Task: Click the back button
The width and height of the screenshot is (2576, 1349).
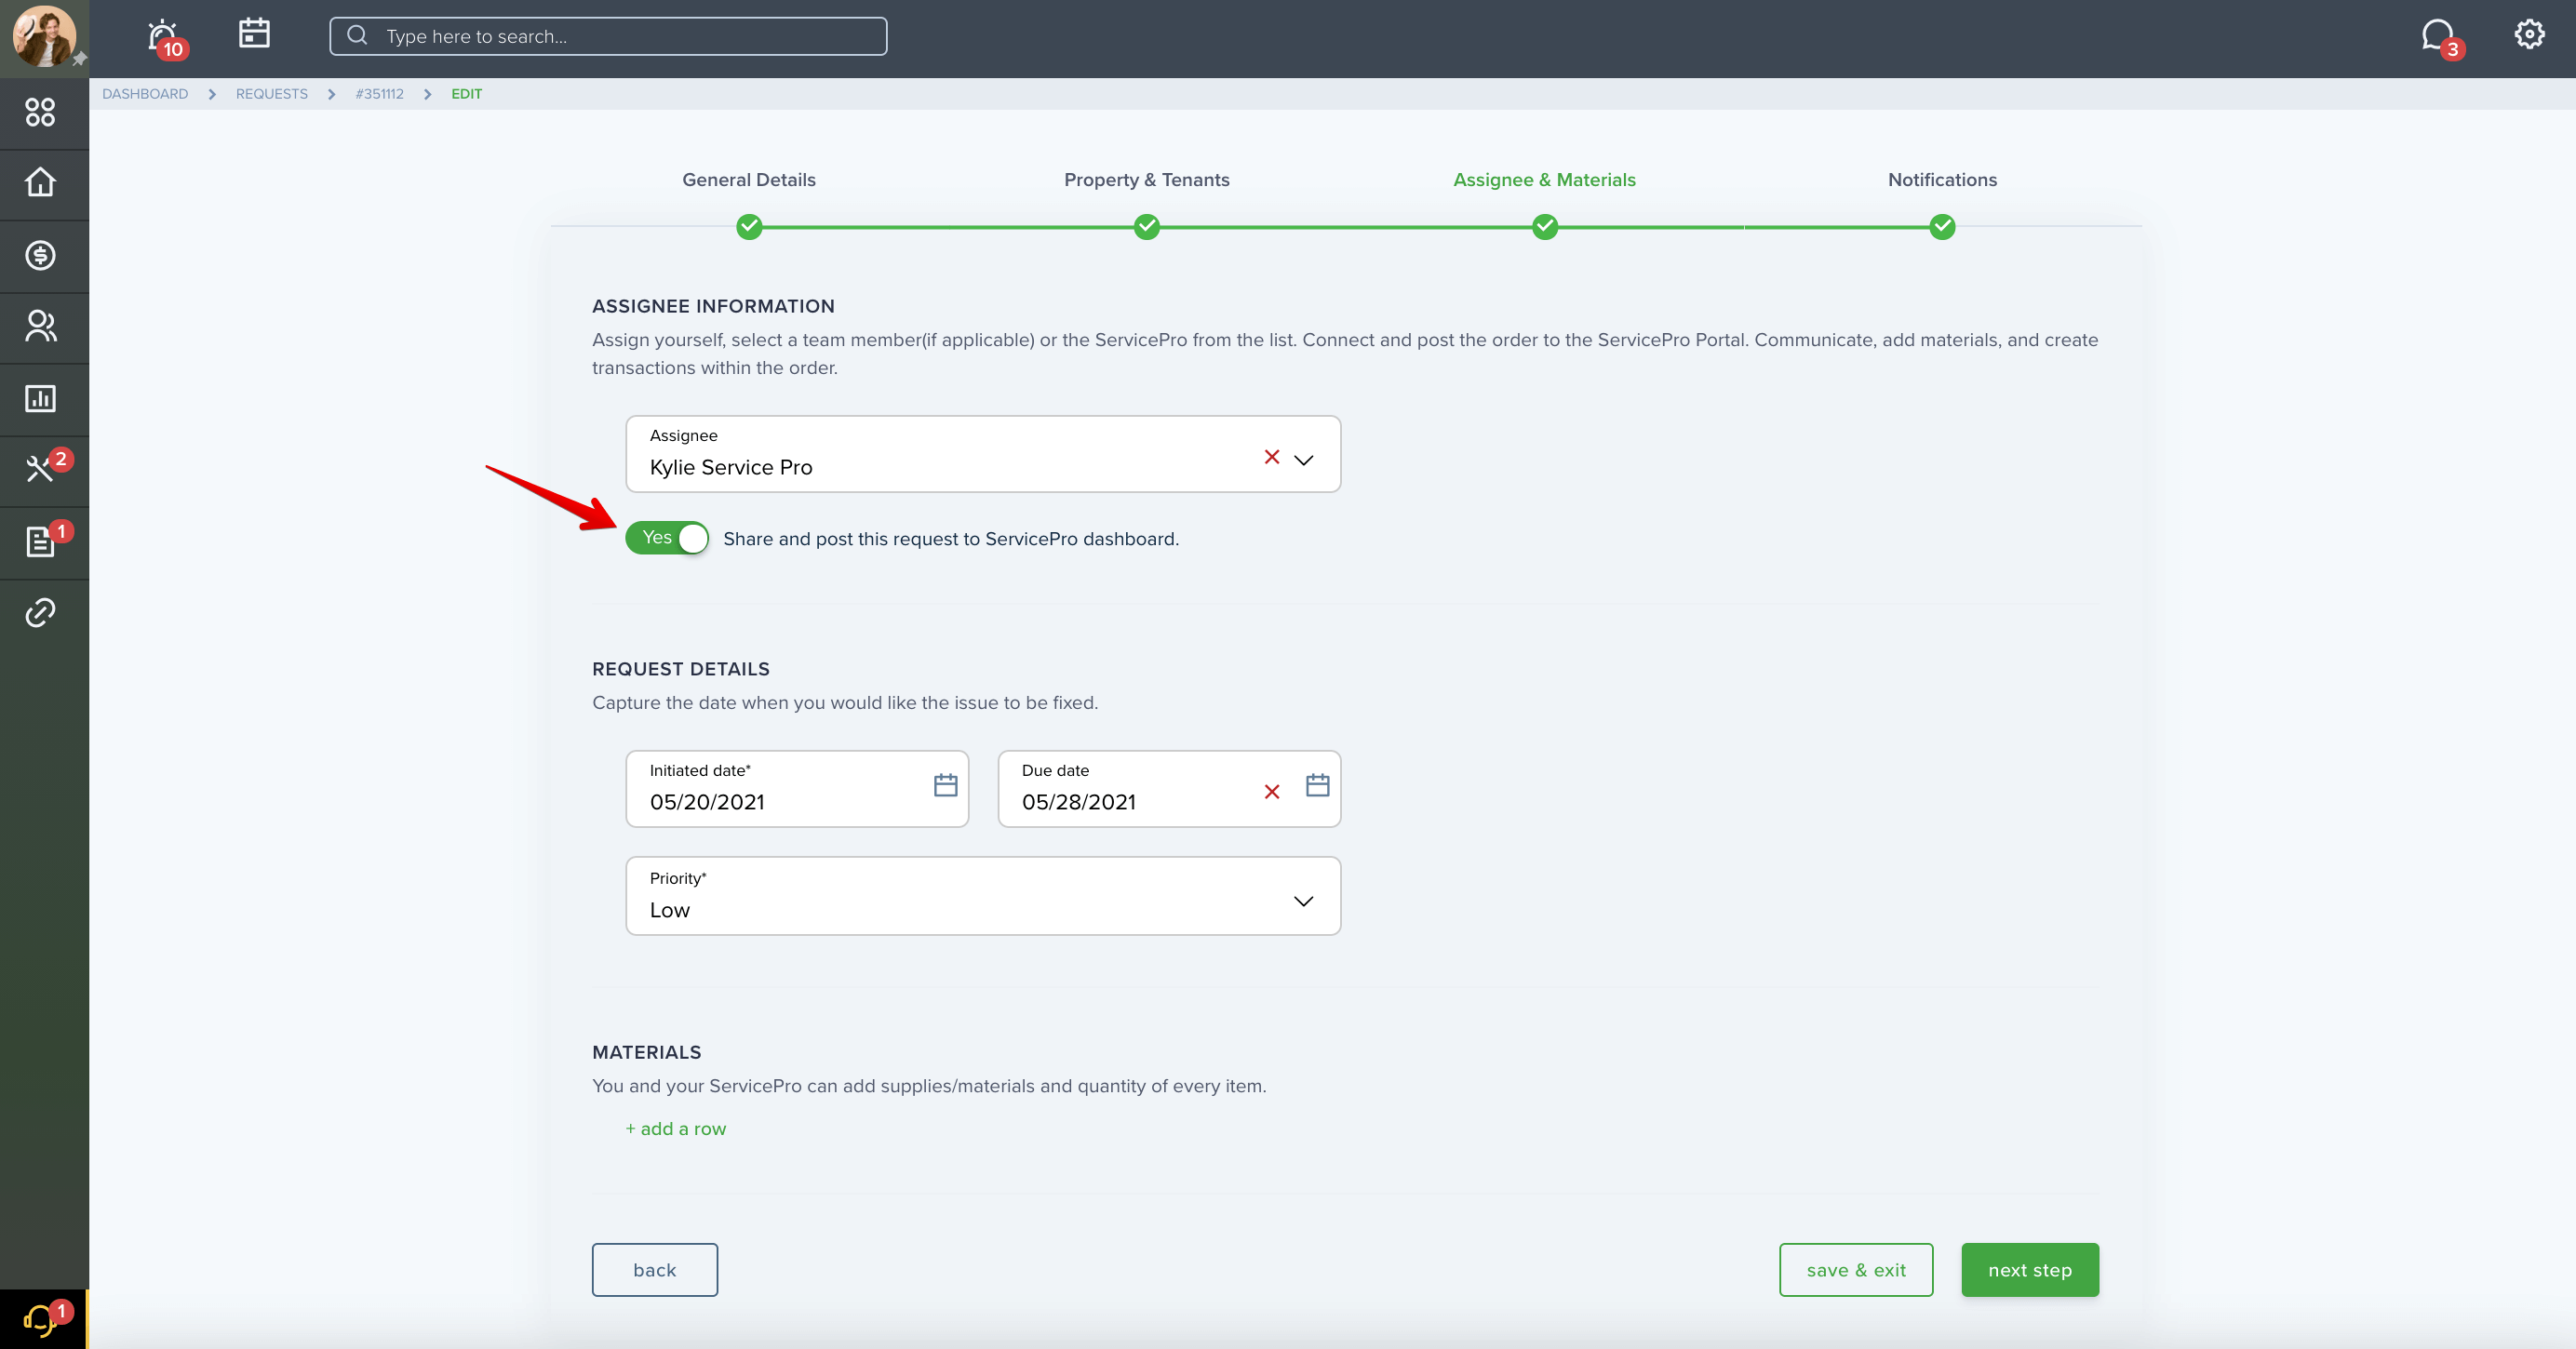Action: [654, 1269]
